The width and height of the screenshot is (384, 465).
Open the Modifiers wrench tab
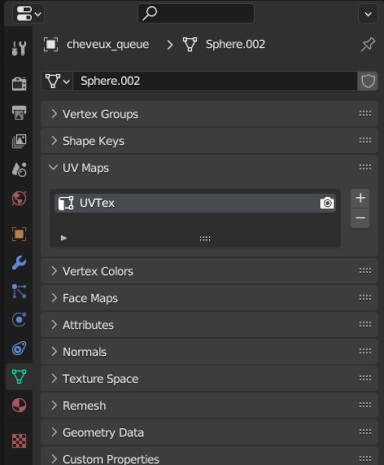coord(19,263)
